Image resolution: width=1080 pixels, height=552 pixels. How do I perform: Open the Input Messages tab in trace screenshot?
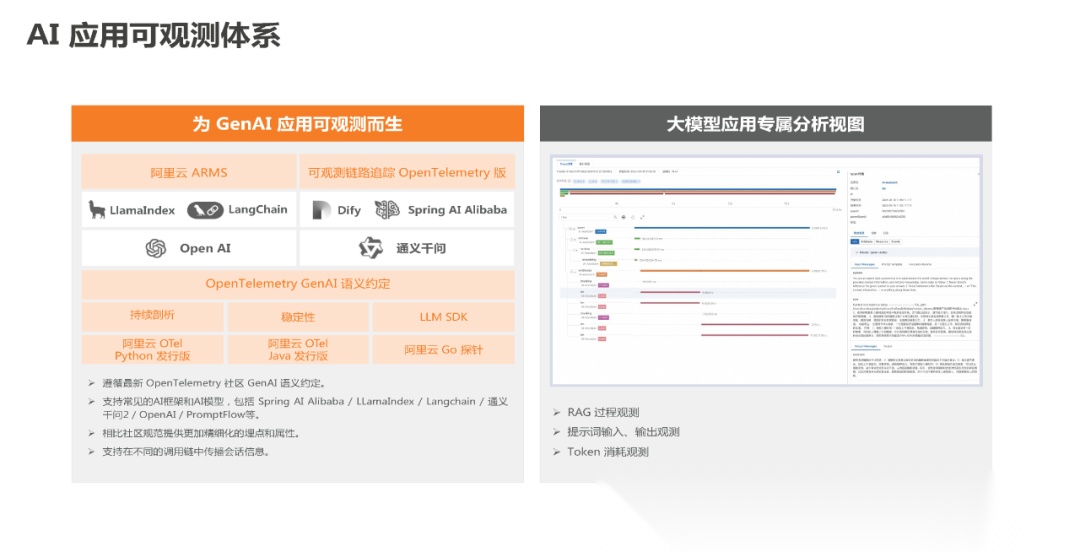click(x=864, y=265)
